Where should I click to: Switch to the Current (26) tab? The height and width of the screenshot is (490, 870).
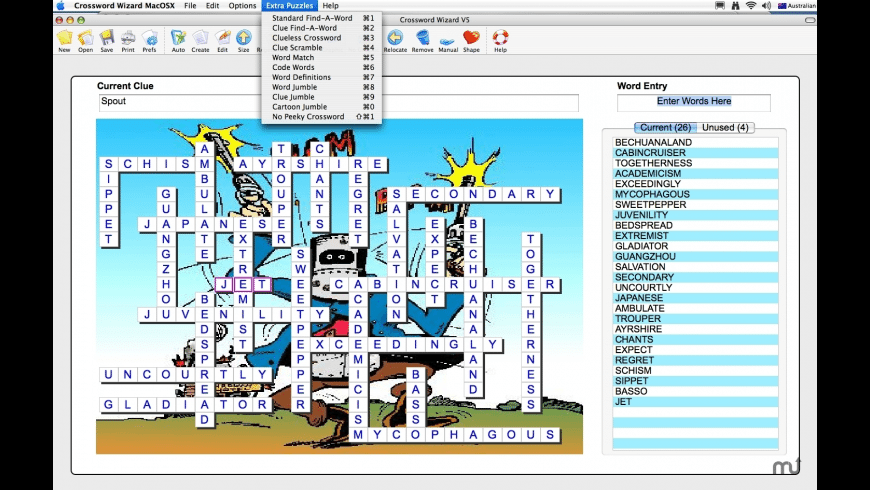click(x=665, y=127)
